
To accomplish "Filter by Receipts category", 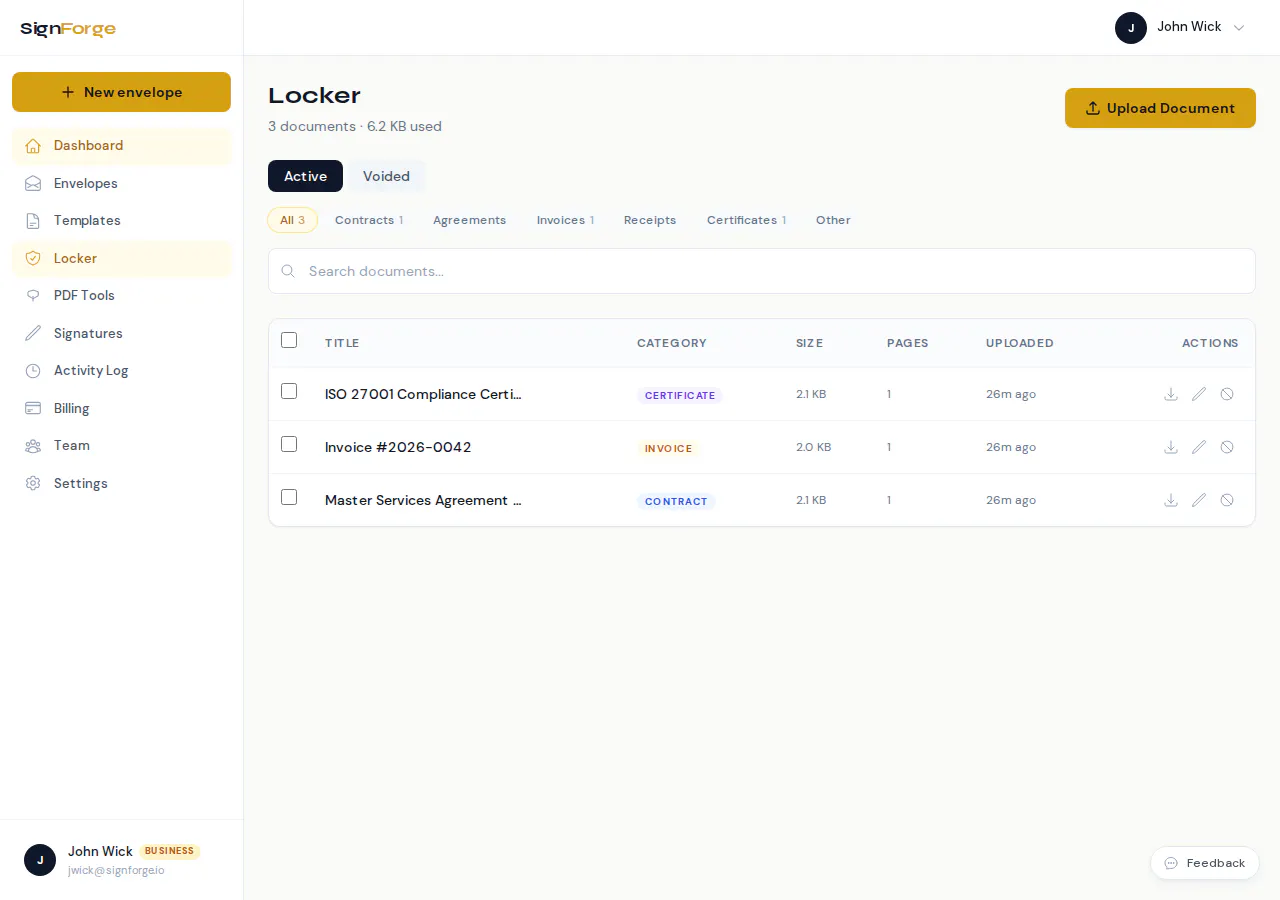I will click(x=650, y=220).
